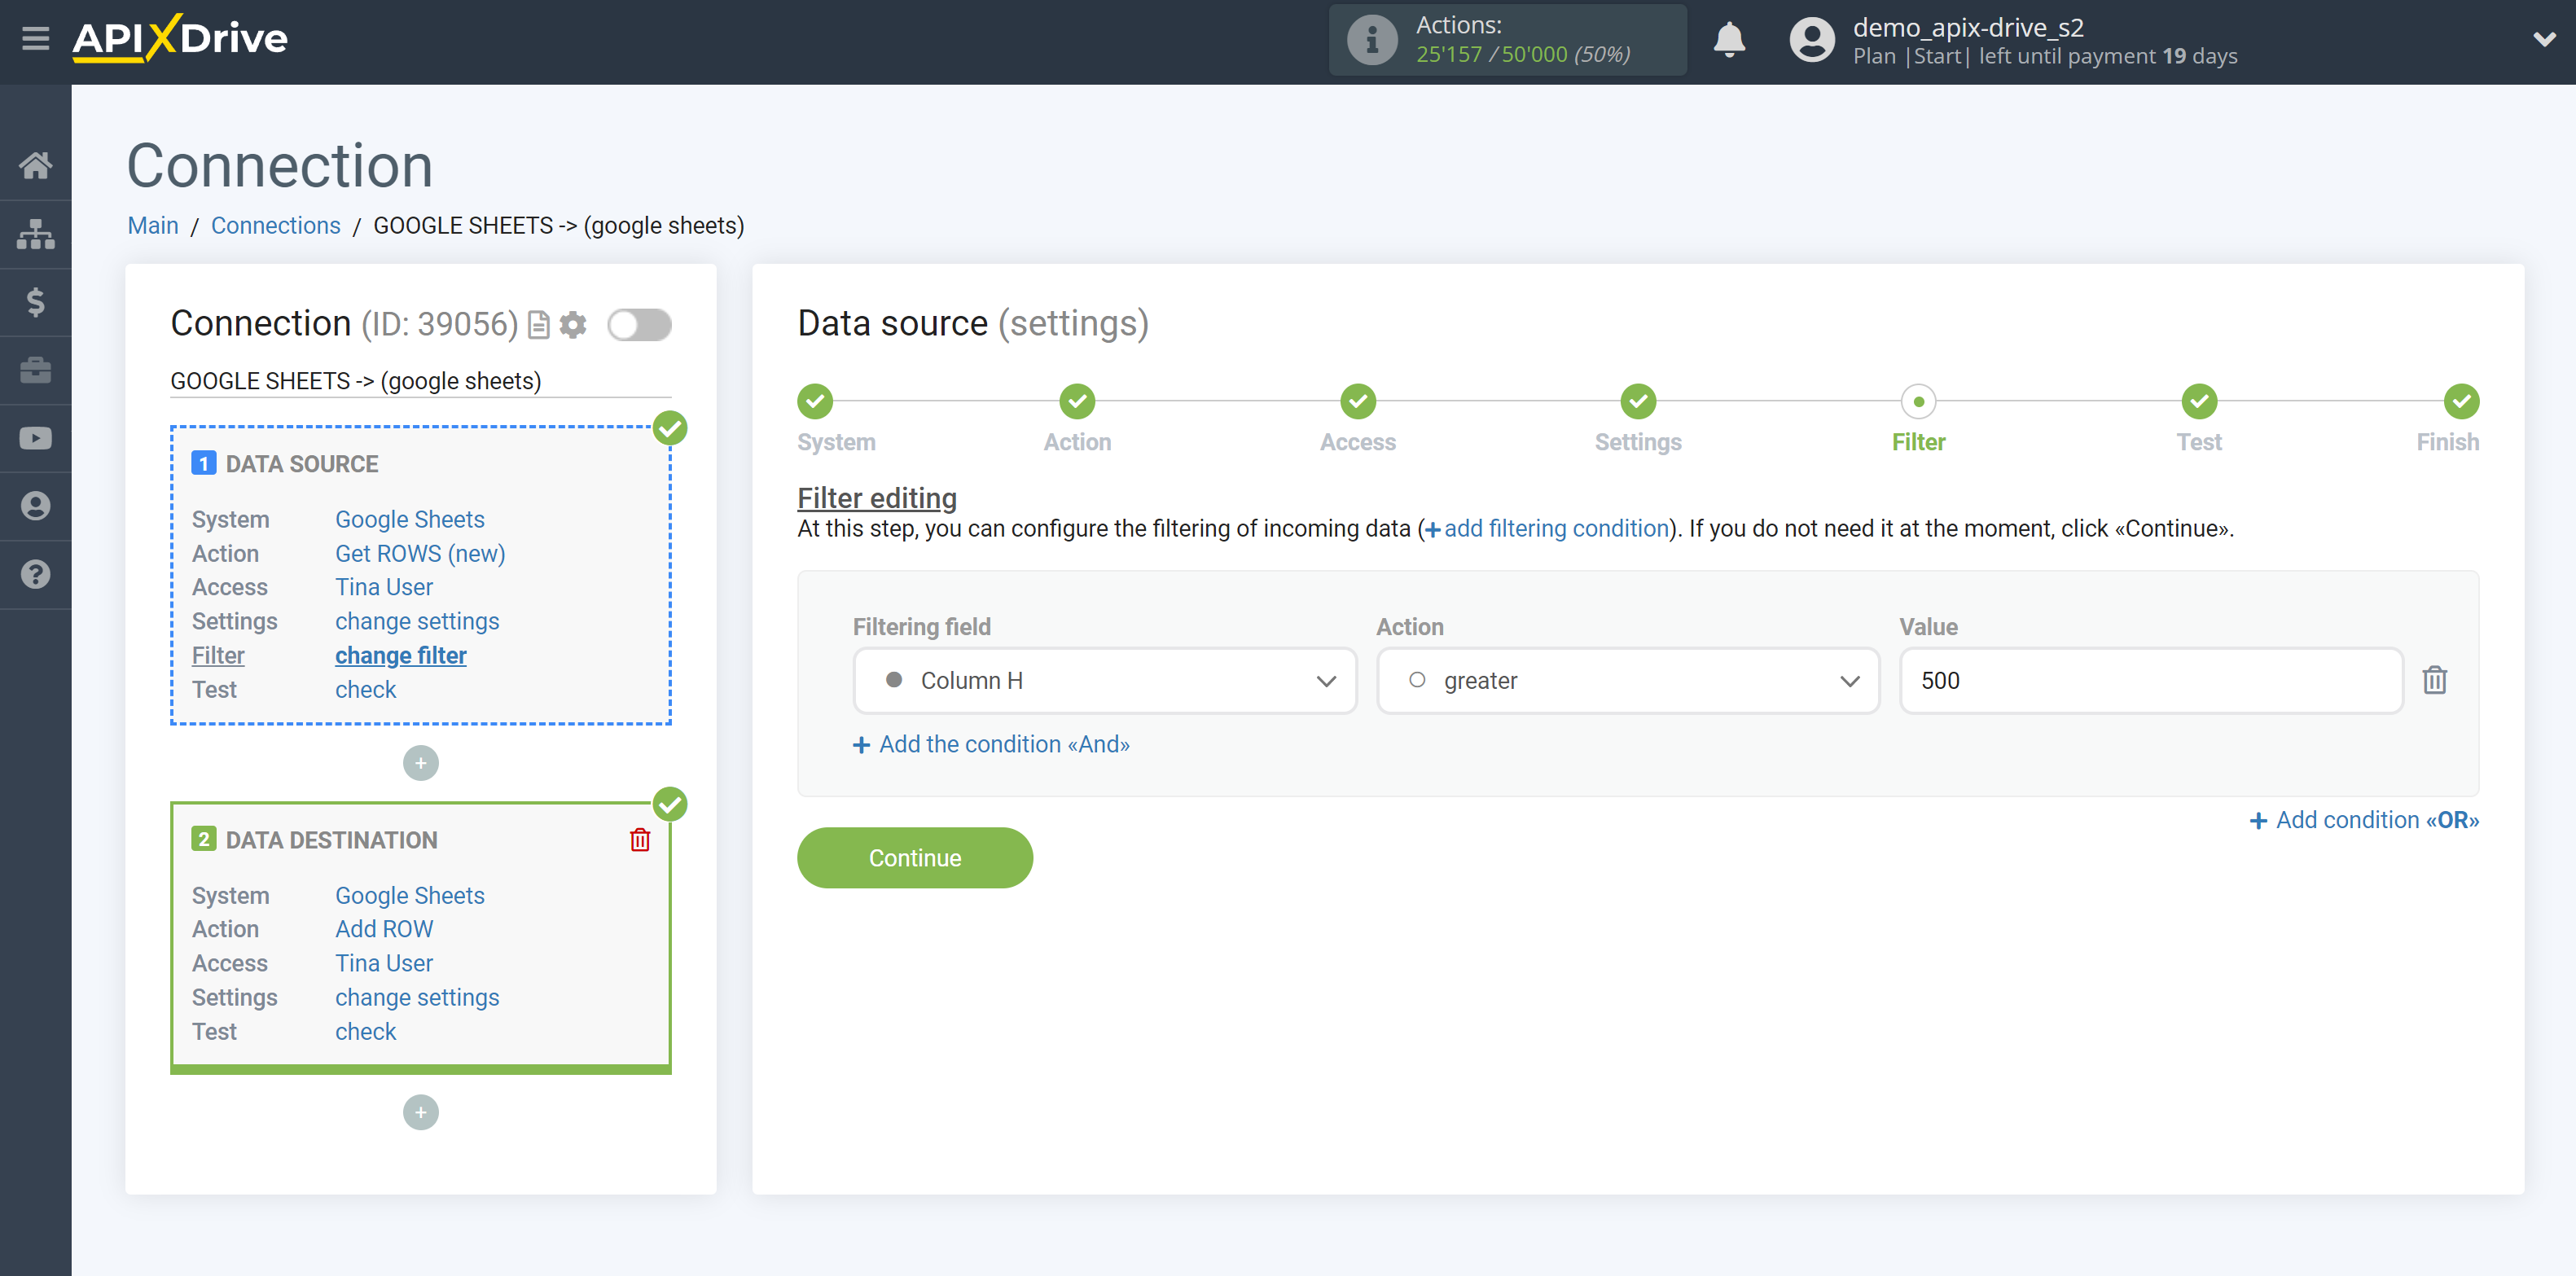Viewport: 2576px width, 1276px height.
Task: Open the help question mark icon
Action: click(x=35, y=574)
